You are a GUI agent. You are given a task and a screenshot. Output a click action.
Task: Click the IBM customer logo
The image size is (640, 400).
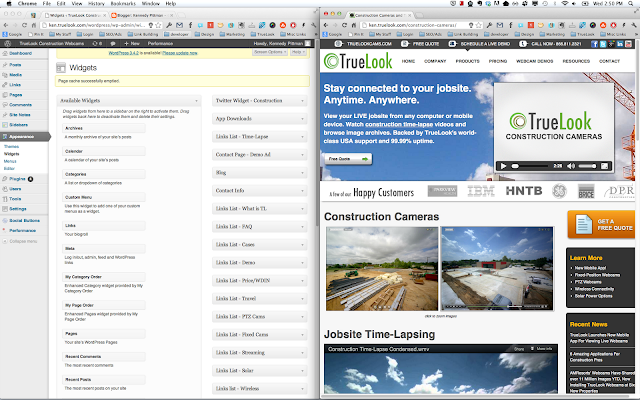[x=481, y=191]
